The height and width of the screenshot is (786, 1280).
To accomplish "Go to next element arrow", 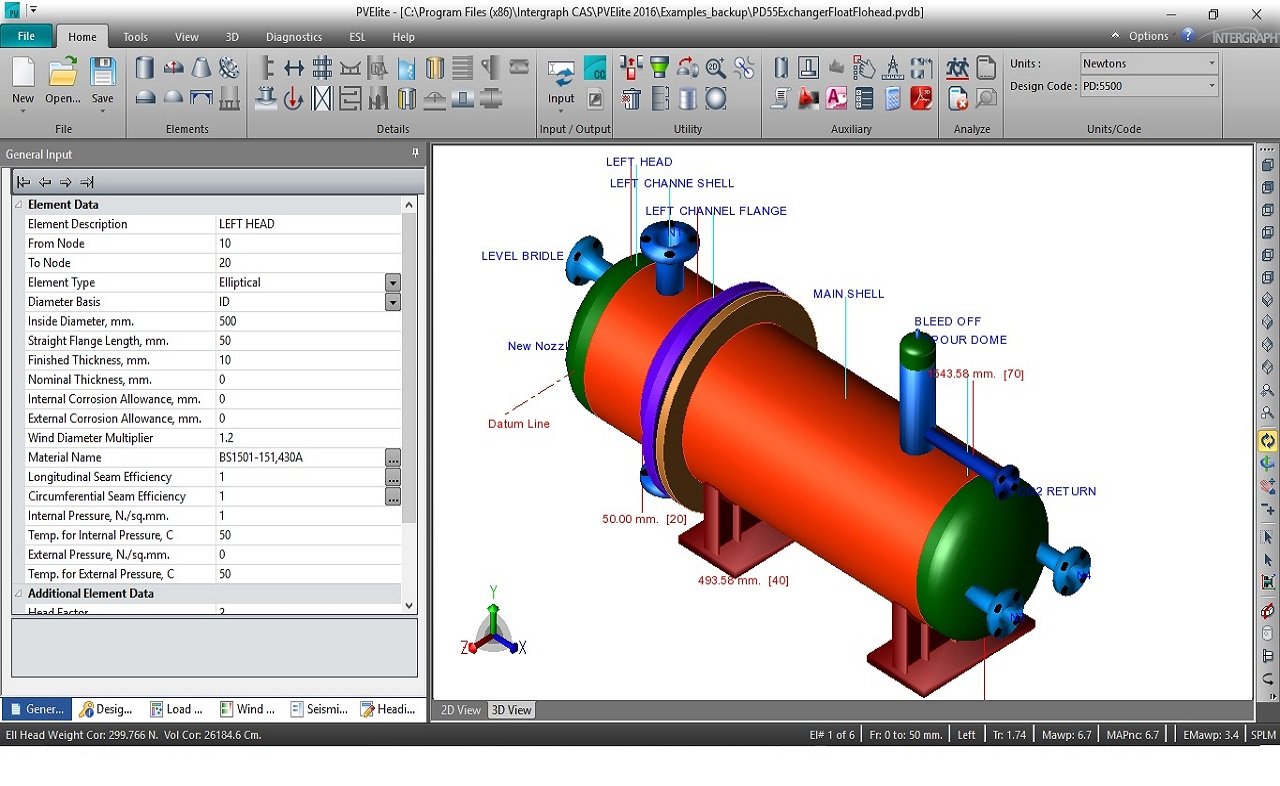I will pyautogui.click(x=65, y=182).
